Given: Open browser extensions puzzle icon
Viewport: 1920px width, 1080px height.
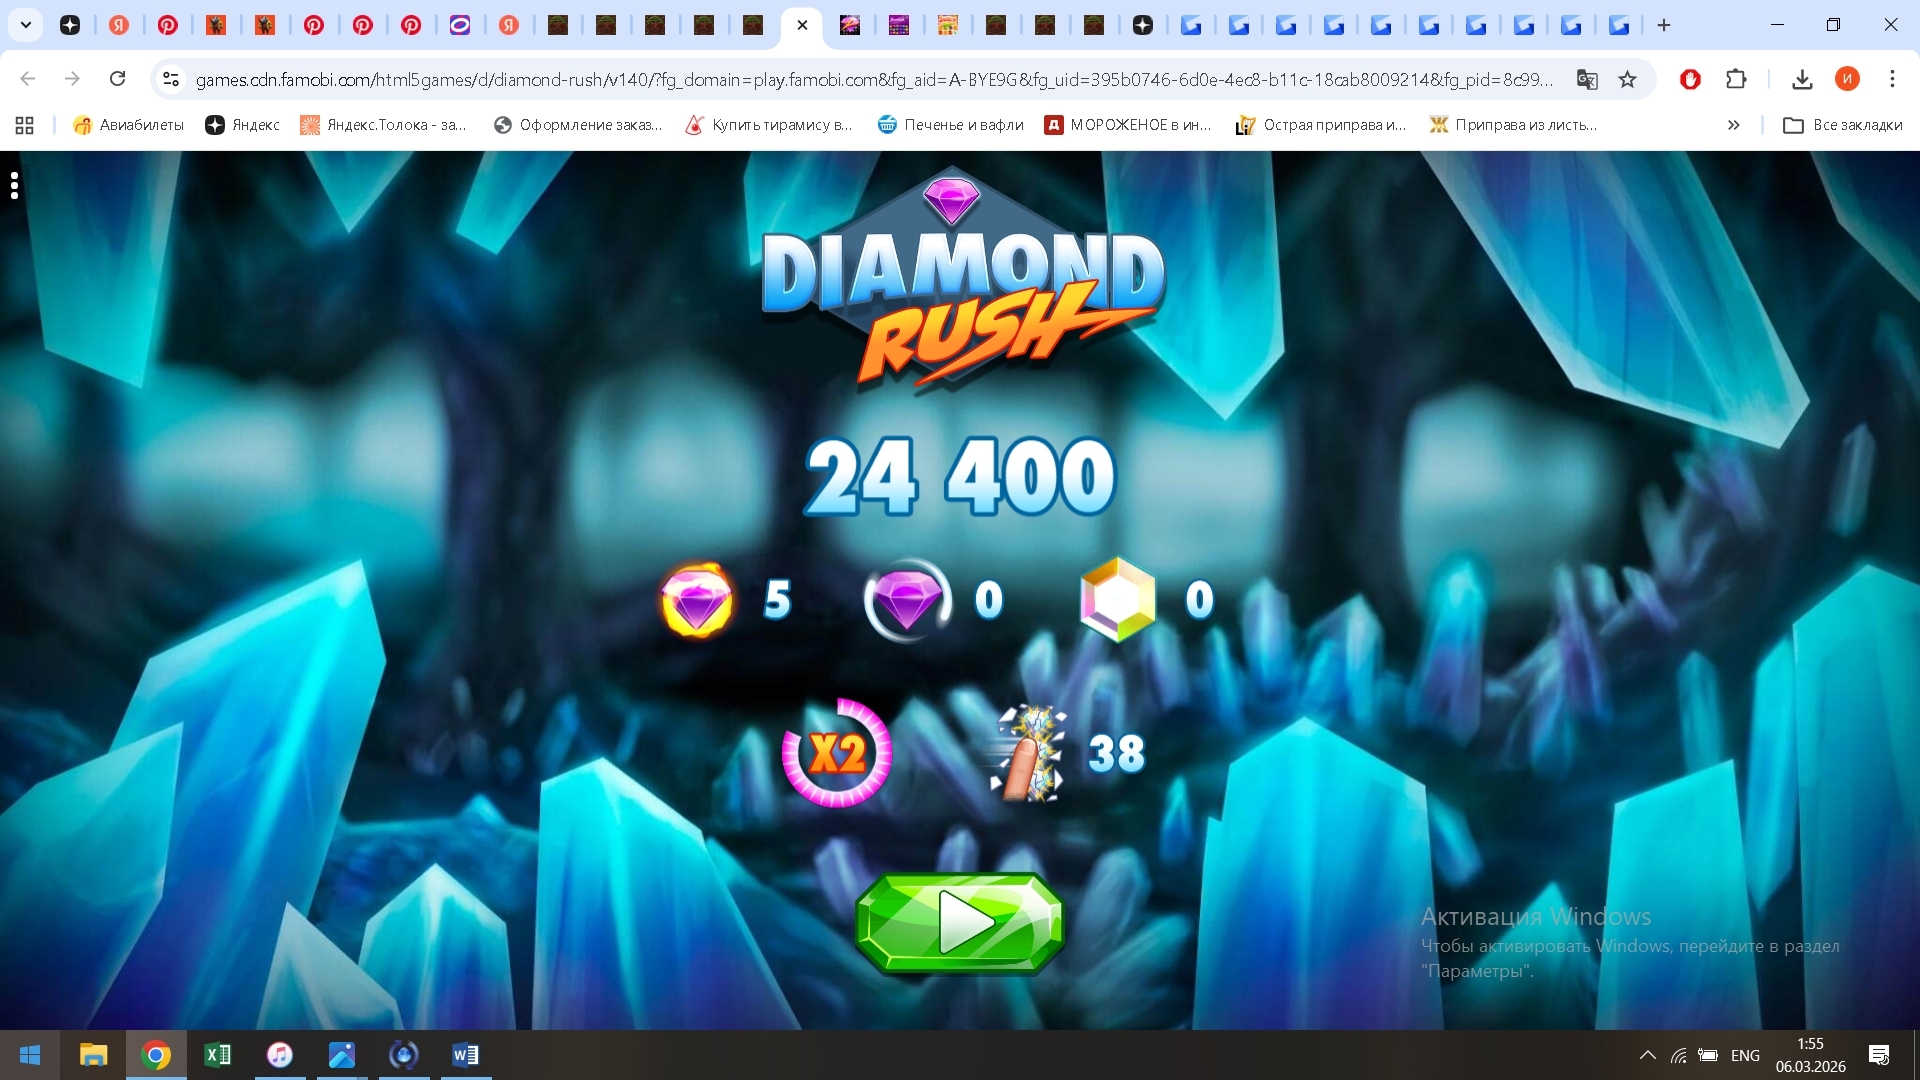Looking at the screenshot, I should pyautogui.click(x=1737, y=79).
